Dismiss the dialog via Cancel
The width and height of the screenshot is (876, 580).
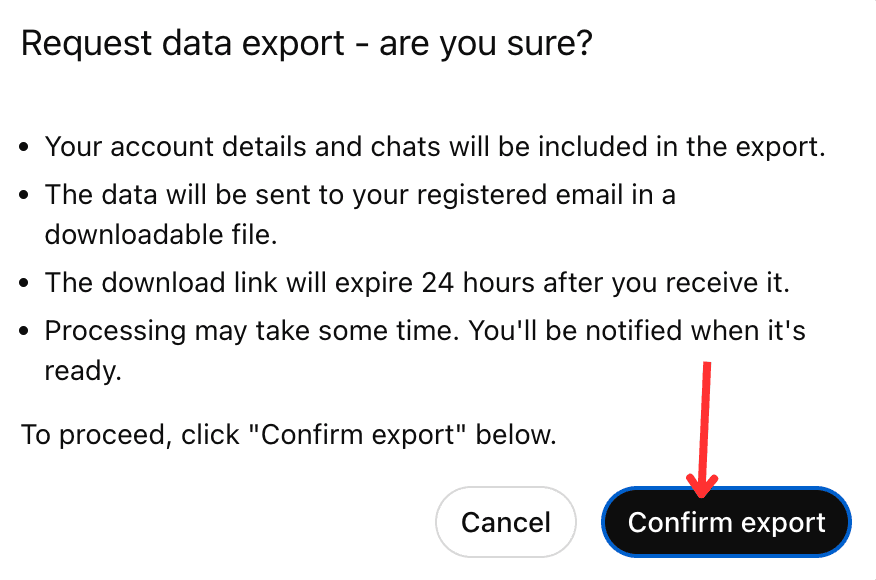(506, 522)
